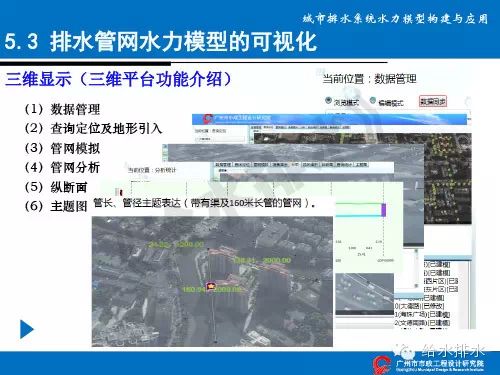This screenshot has height=375, width=500.
Task: Click the 当前位置：分析统计 label
Action: 152,170
